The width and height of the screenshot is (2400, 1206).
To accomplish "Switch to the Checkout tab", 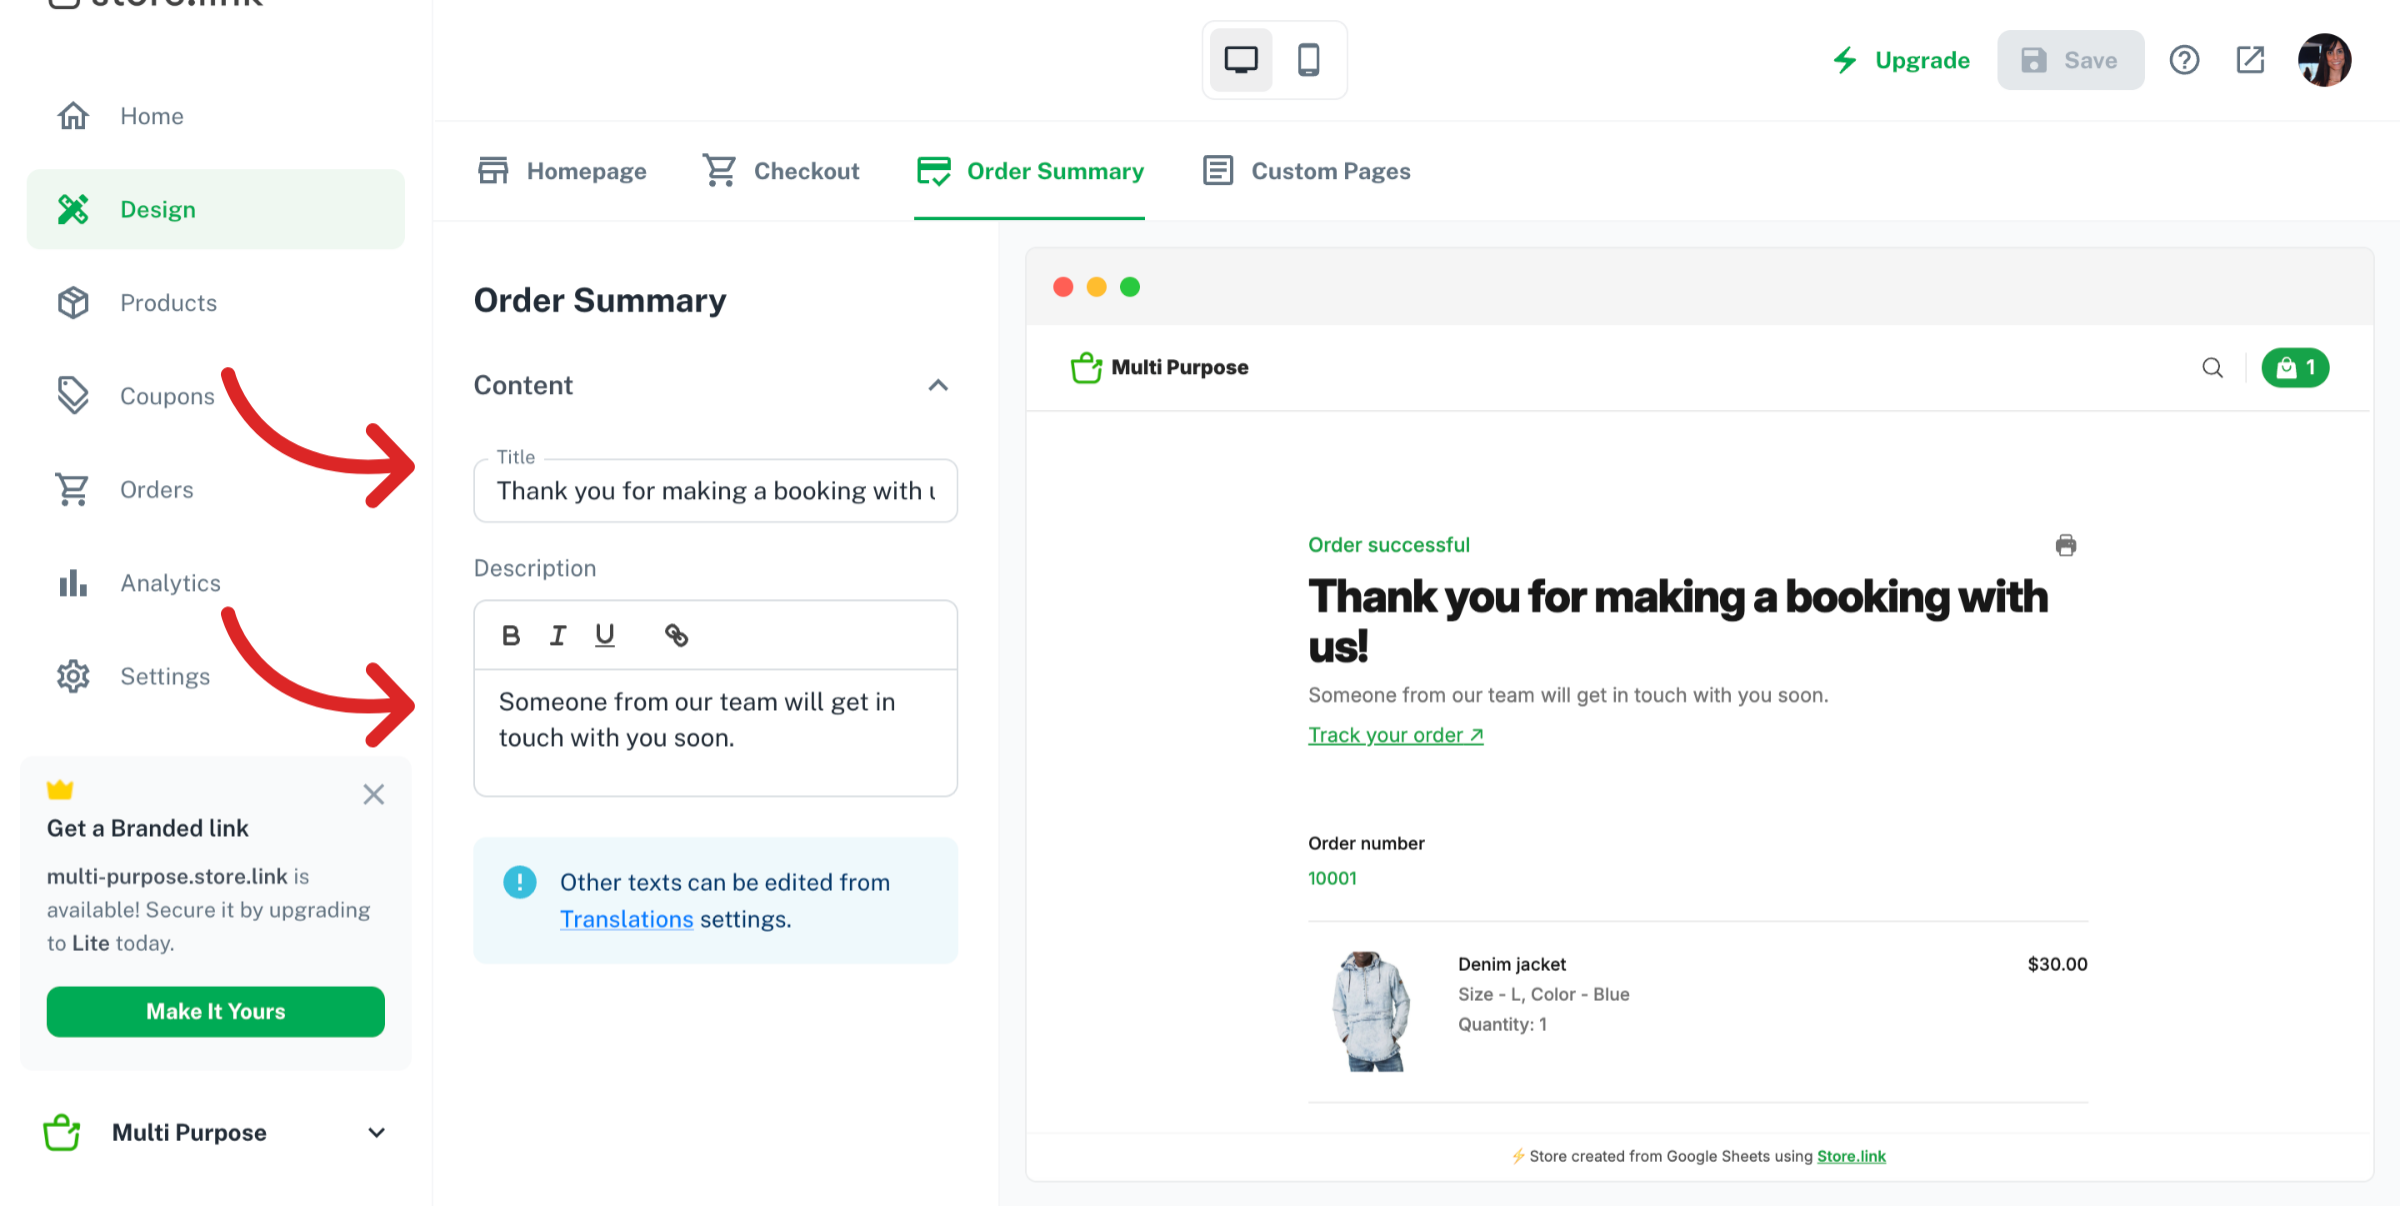I will click(781, 171).
